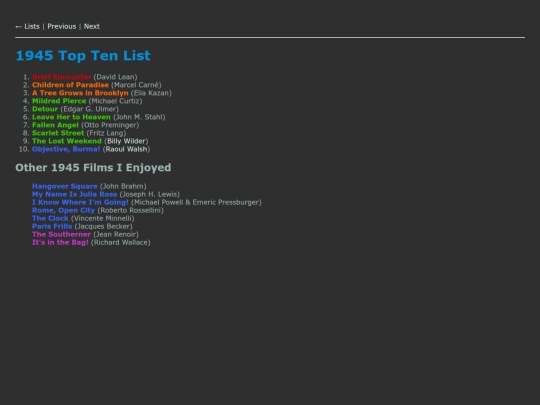
Task: Open Brief Encounter film link
Action: 62,77
